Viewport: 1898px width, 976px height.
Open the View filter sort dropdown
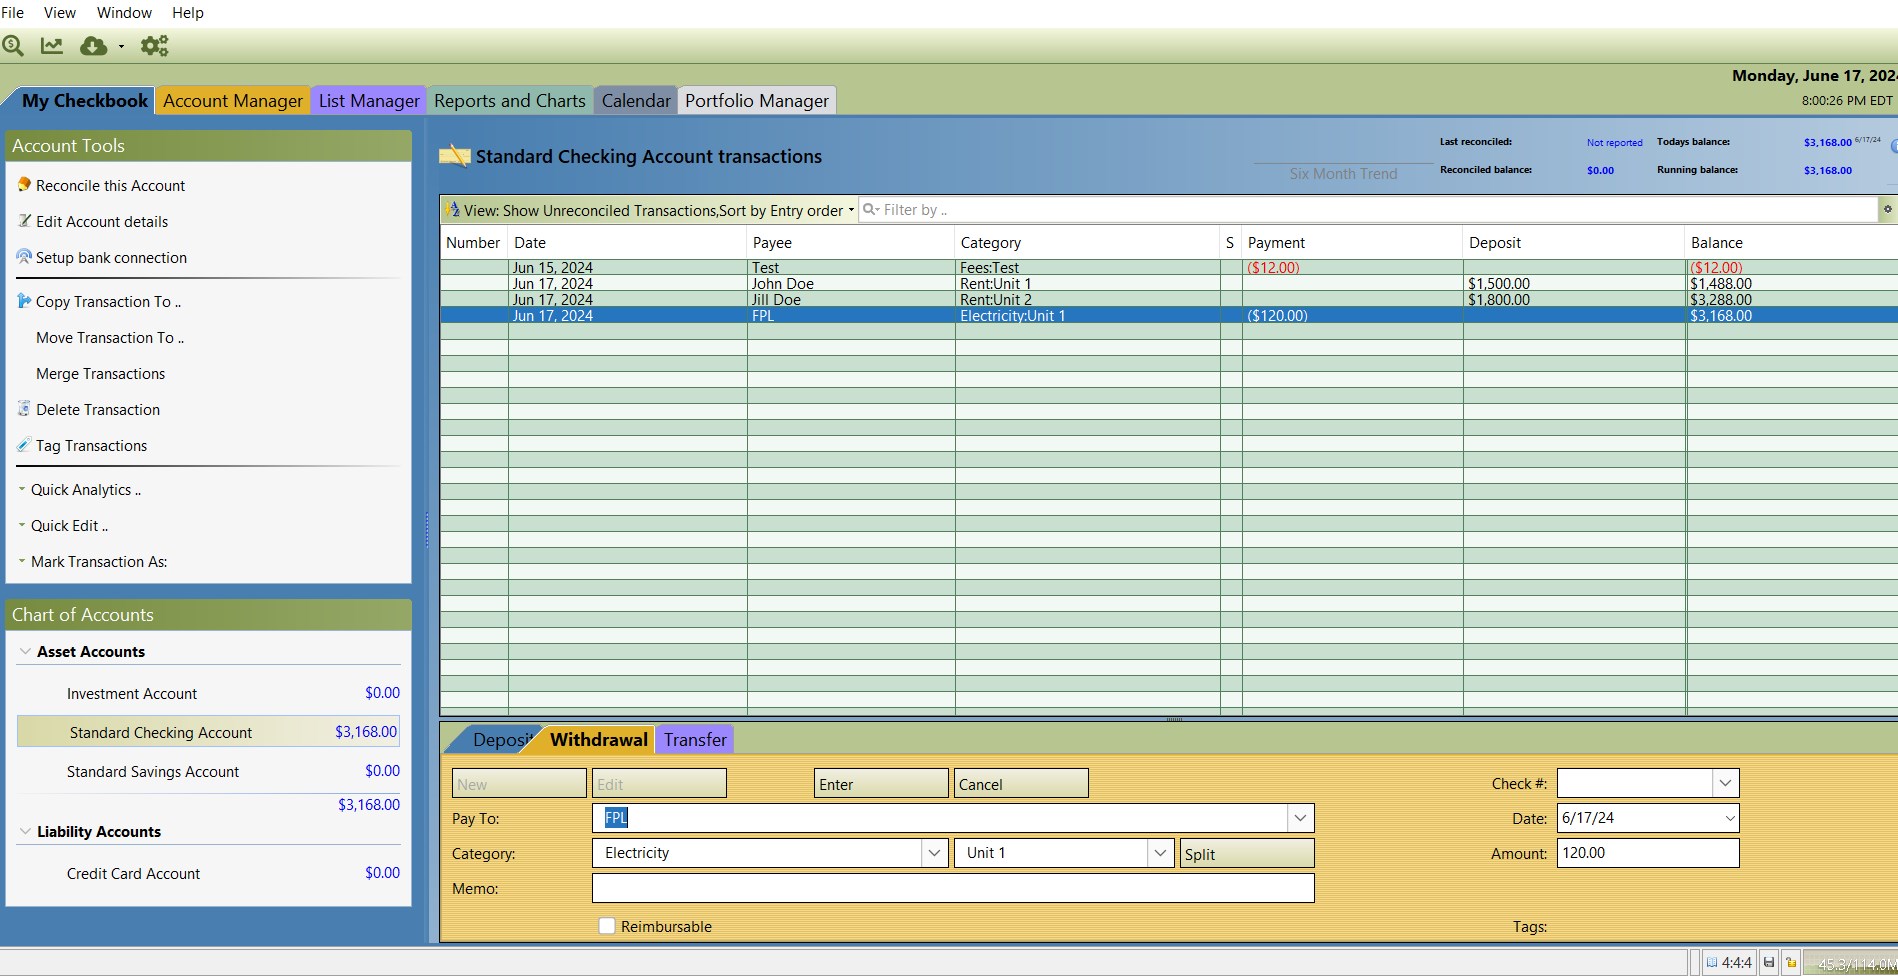[650, 210]
